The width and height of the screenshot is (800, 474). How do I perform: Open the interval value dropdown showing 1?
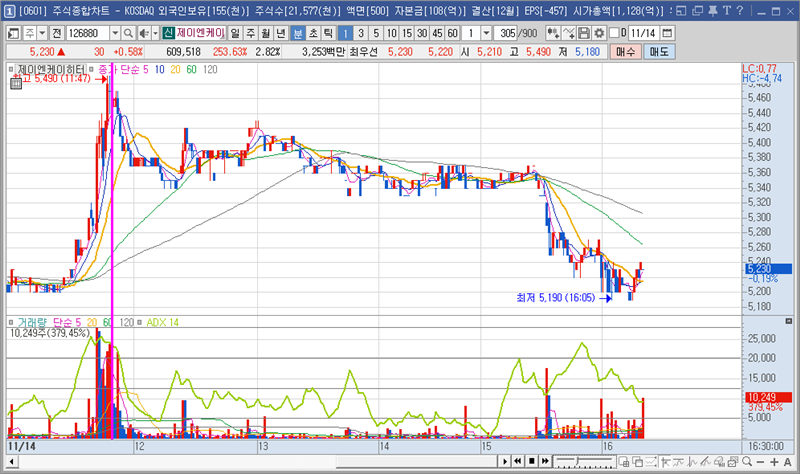pos(486,33)
